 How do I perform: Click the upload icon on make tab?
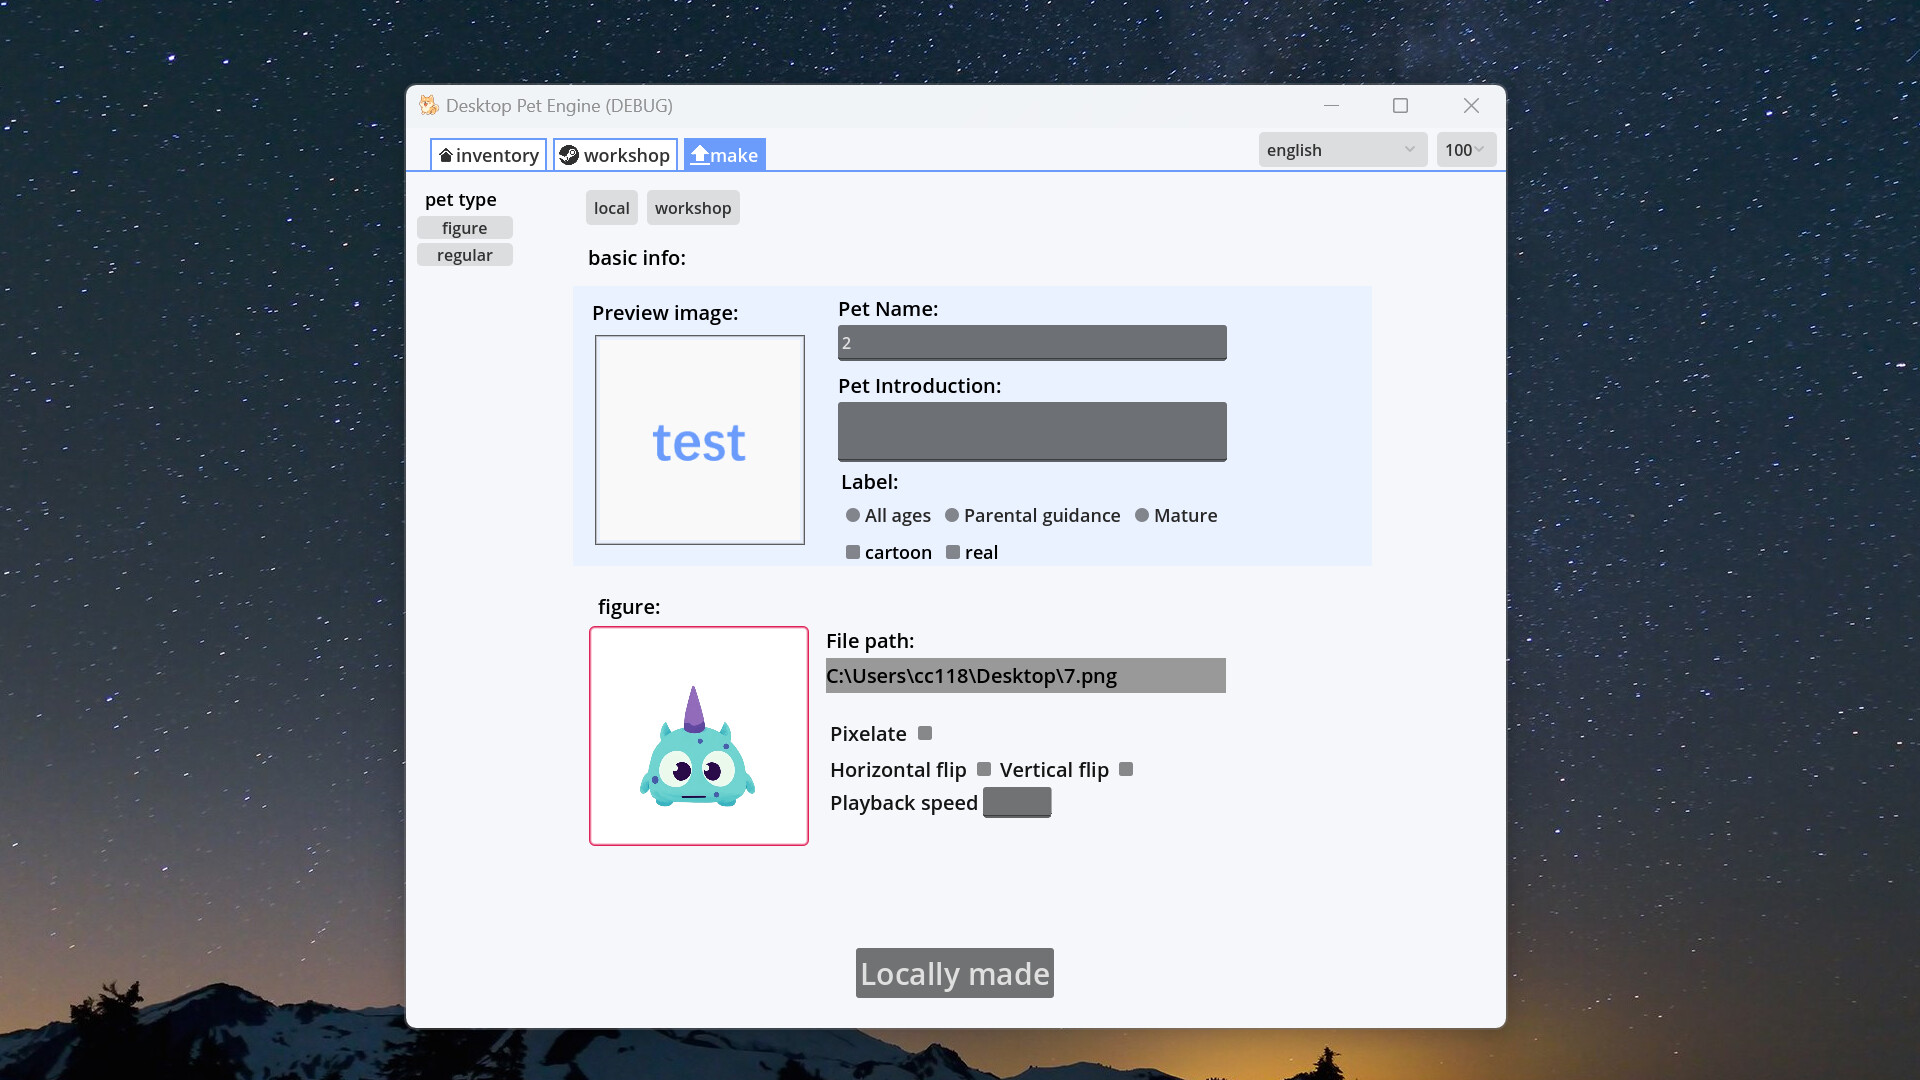click(x=700, y=154)
